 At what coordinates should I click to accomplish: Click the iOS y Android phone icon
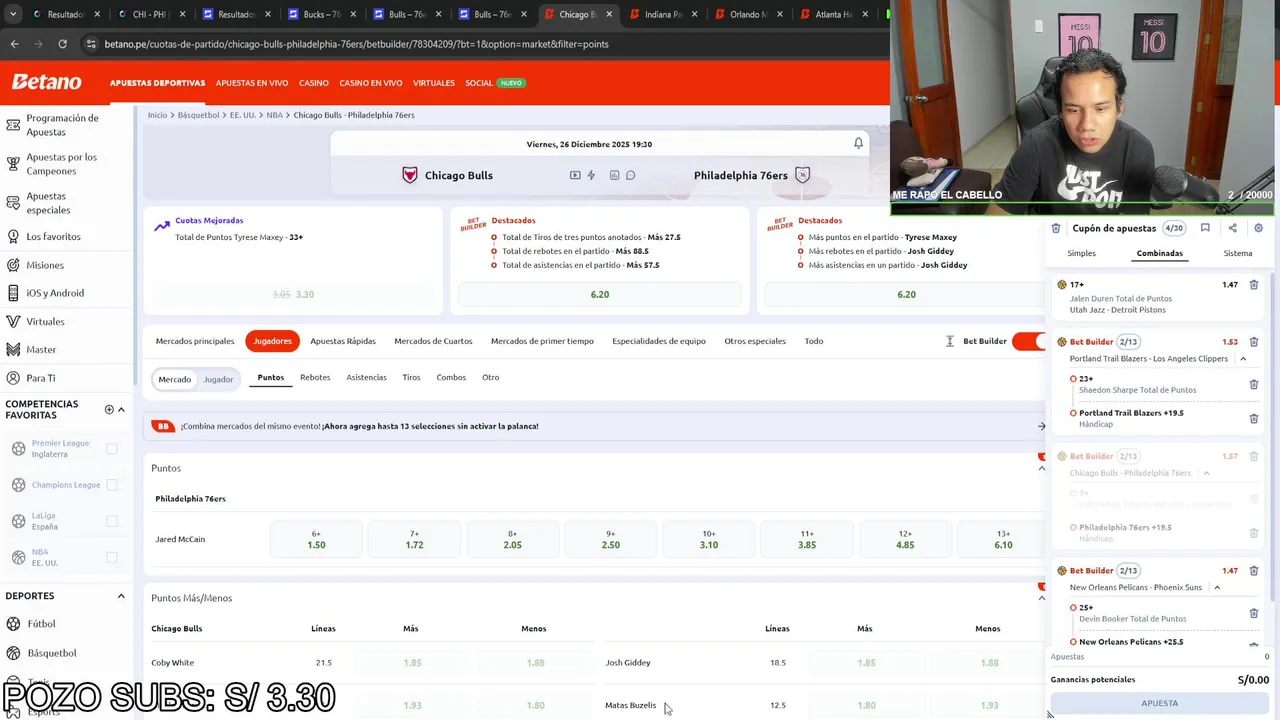[13, 293]
